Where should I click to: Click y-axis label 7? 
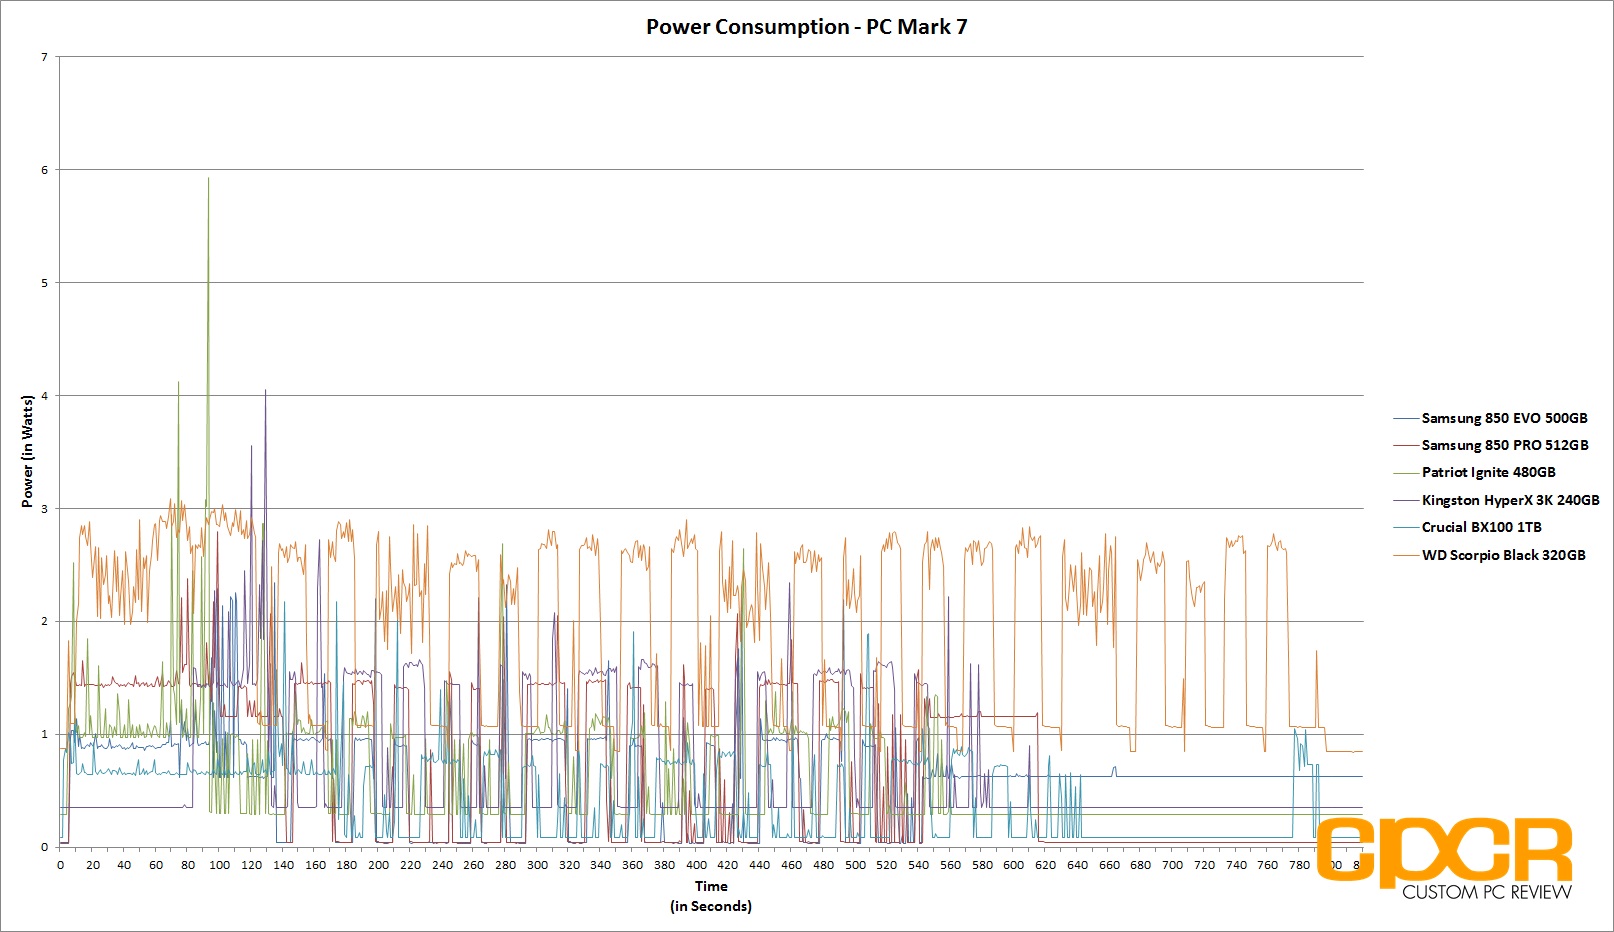[x=44, y=57]
